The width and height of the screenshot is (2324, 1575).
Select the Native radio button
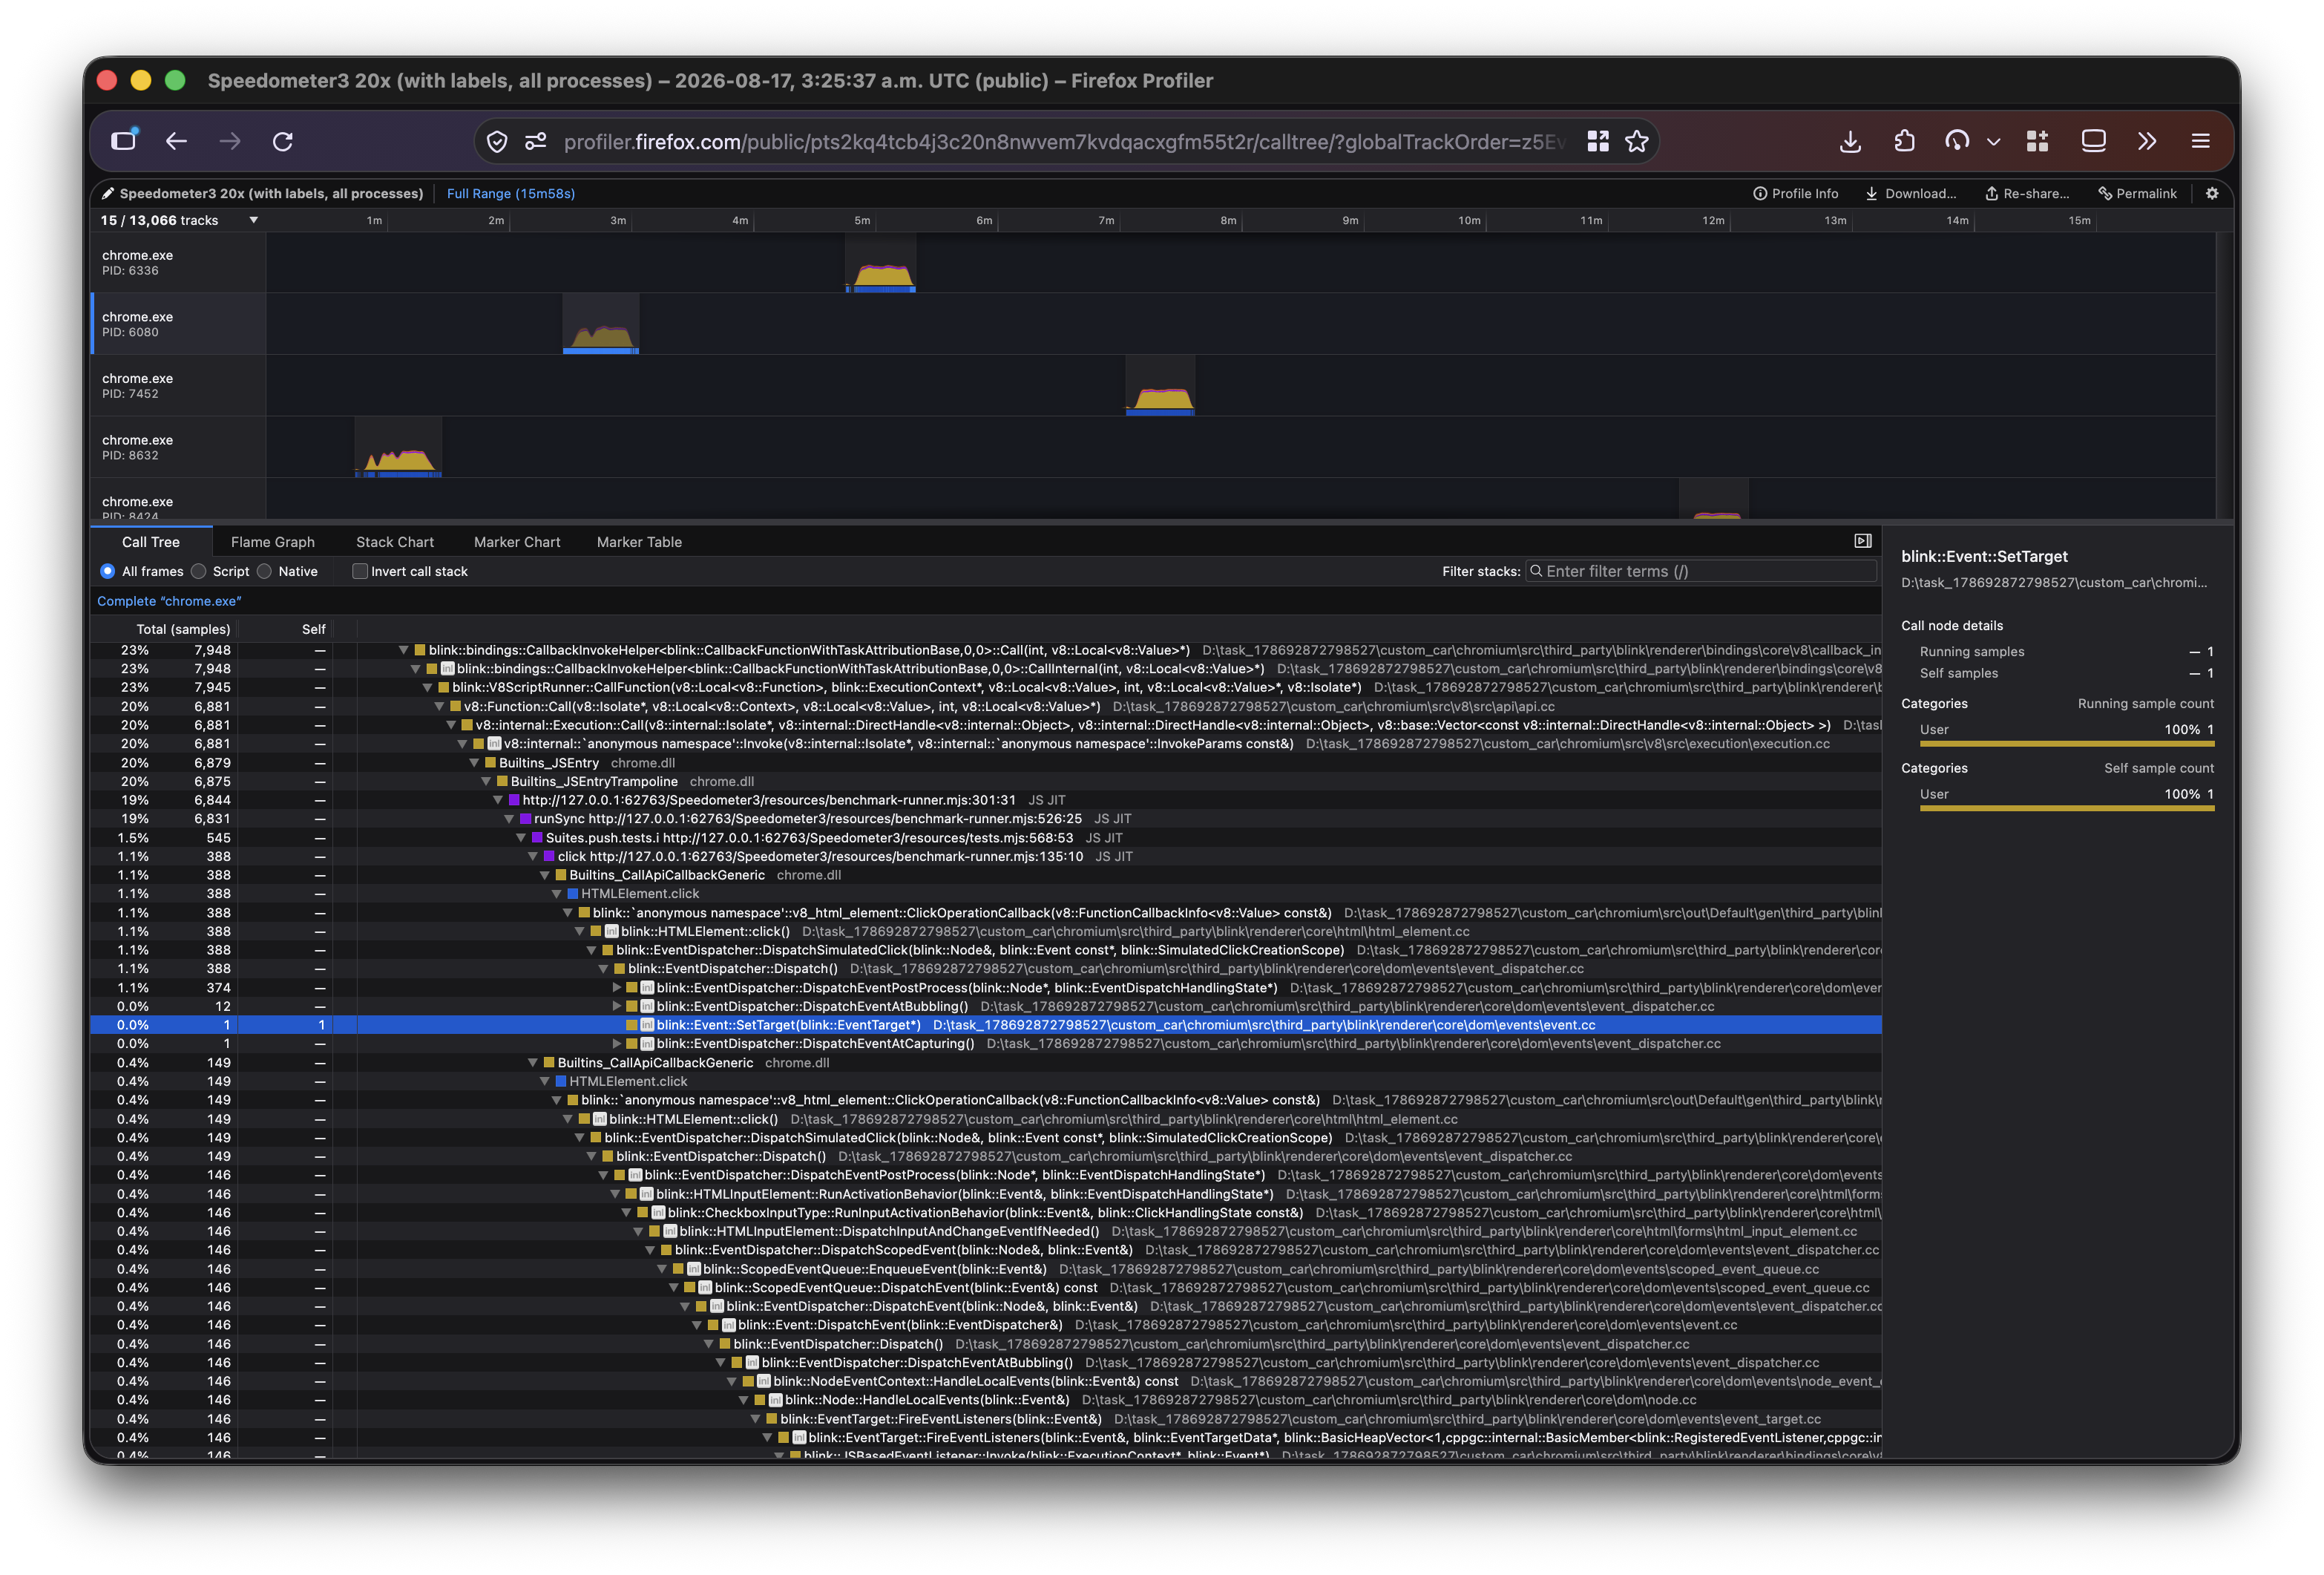click(x=264, y=571)
